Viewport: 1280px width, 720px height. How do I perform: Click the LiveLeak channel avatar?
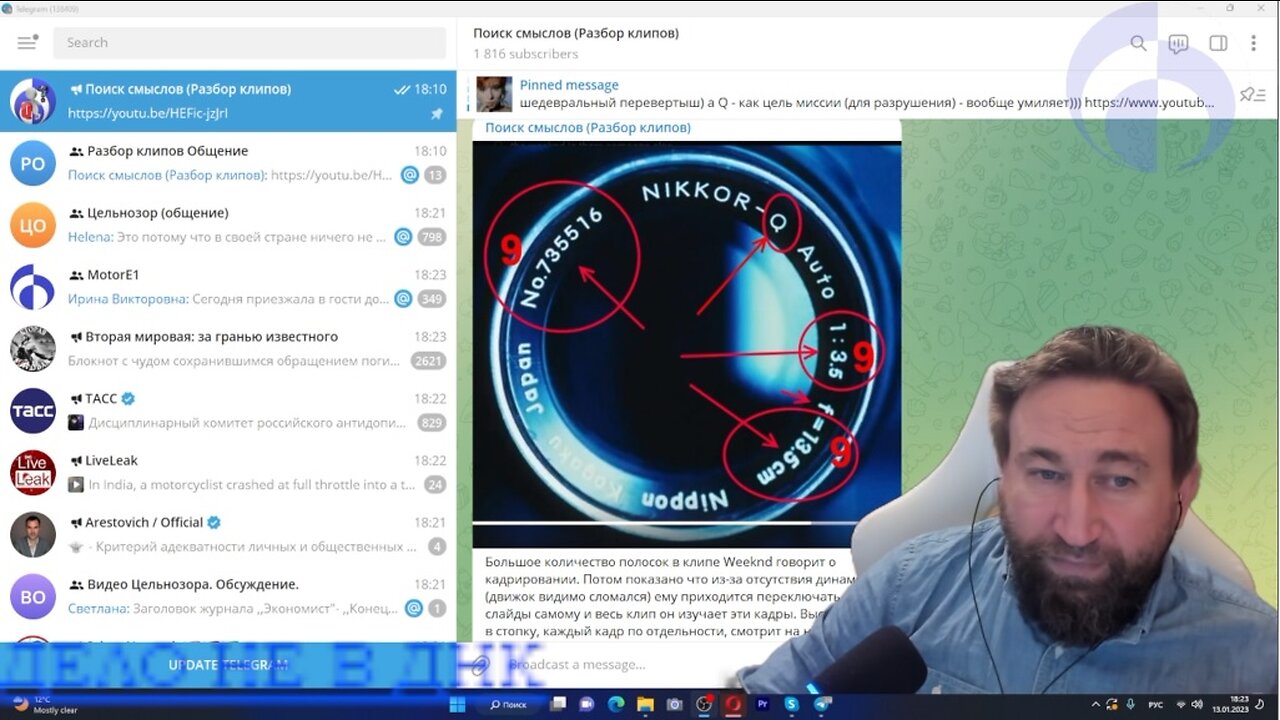pyautogui.click(x=33, y=473)
